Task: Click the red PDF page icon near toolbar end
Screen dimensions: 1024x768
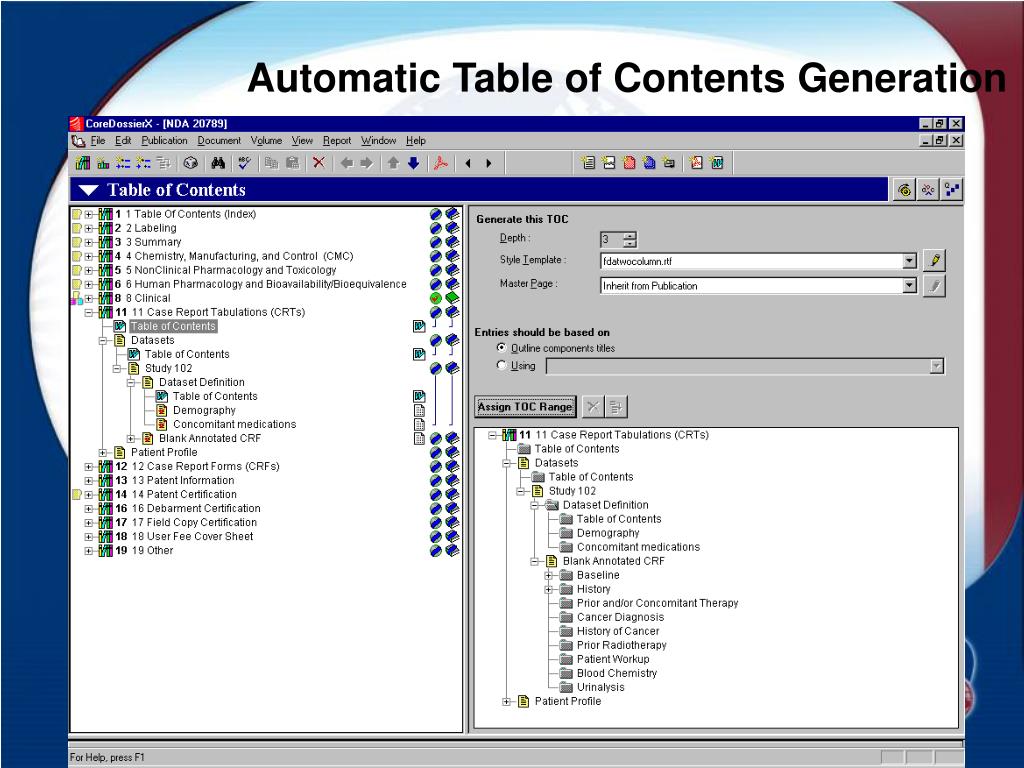Action: pos(696,163)
